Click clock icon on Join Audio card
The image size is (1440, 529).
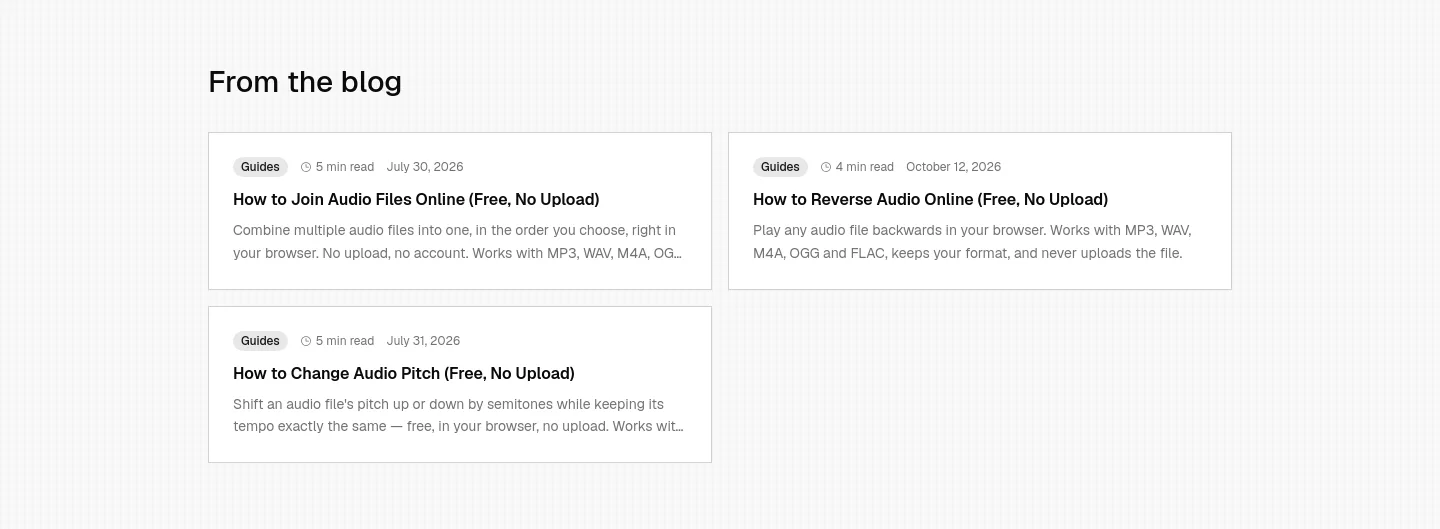click(306, 167)
